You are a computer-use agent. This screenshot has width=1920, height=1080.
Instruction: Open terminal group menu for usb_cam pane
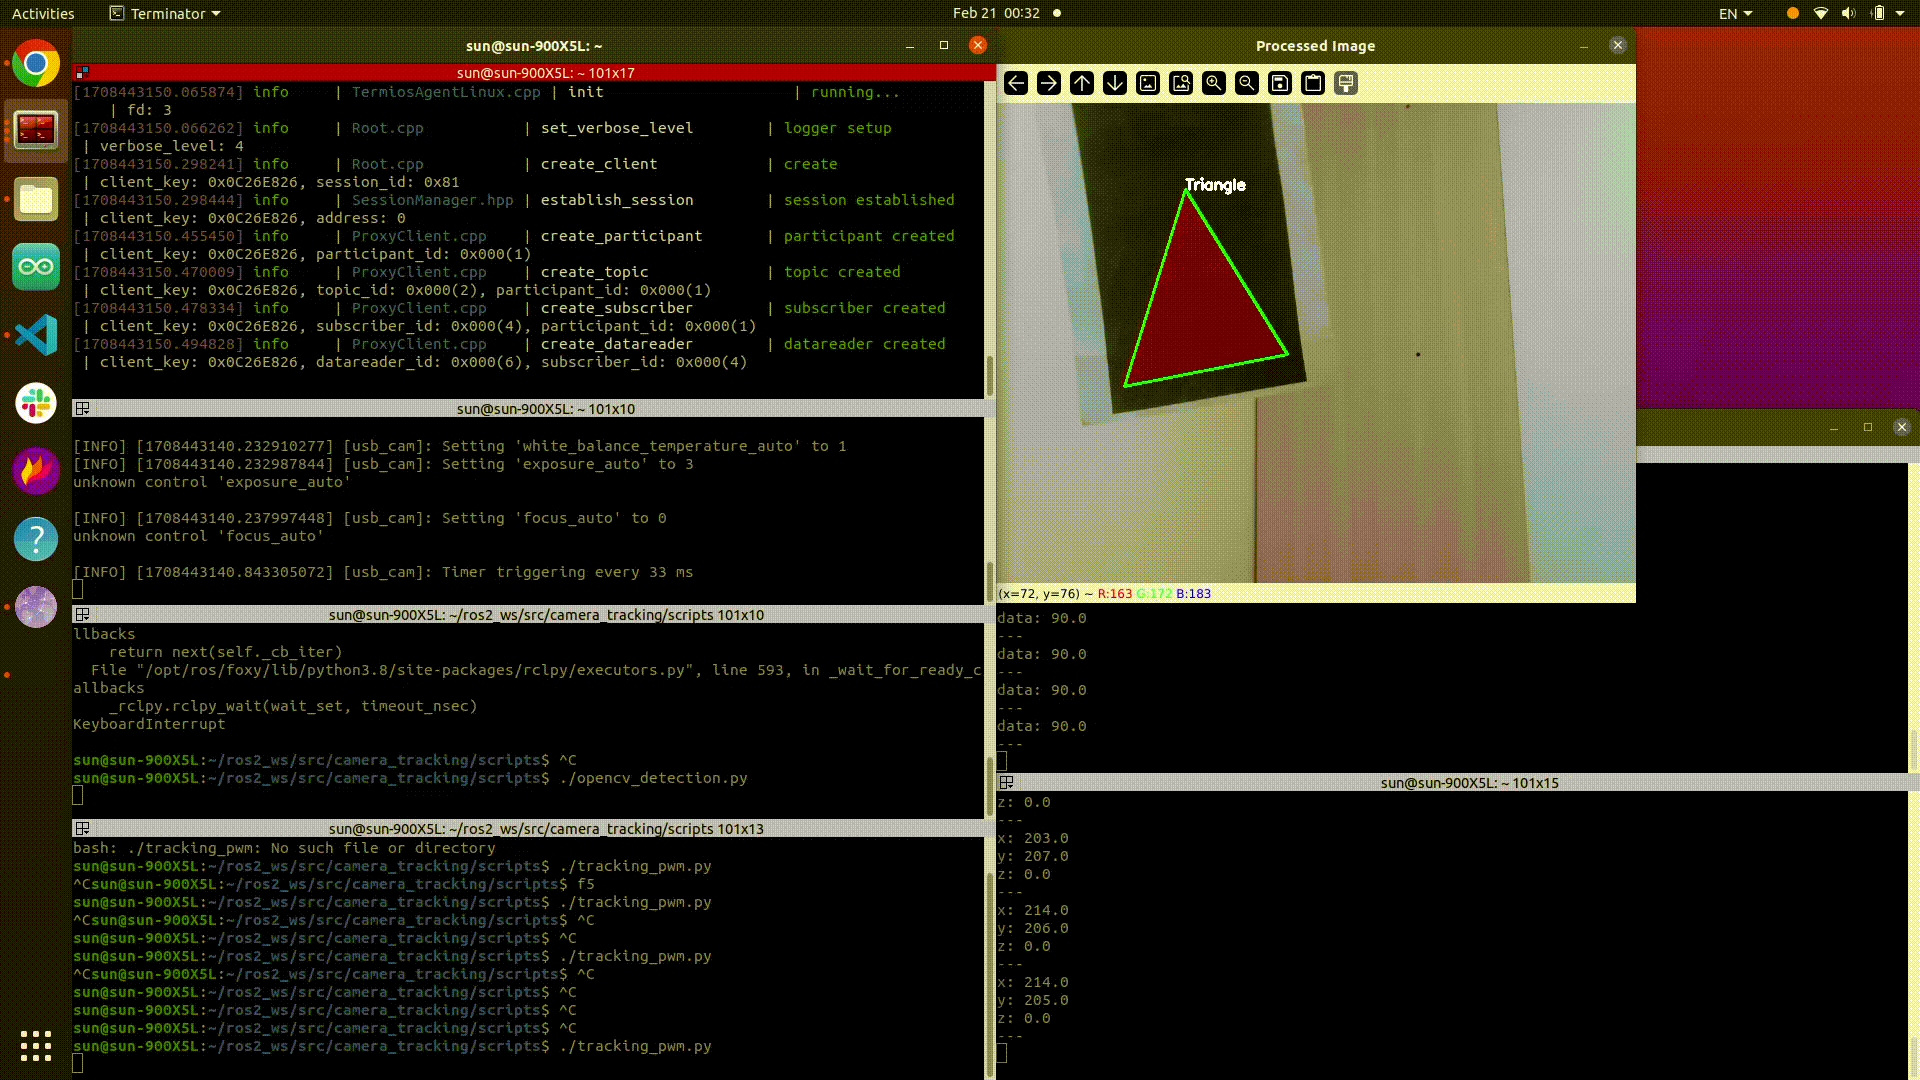coord(83,408)
